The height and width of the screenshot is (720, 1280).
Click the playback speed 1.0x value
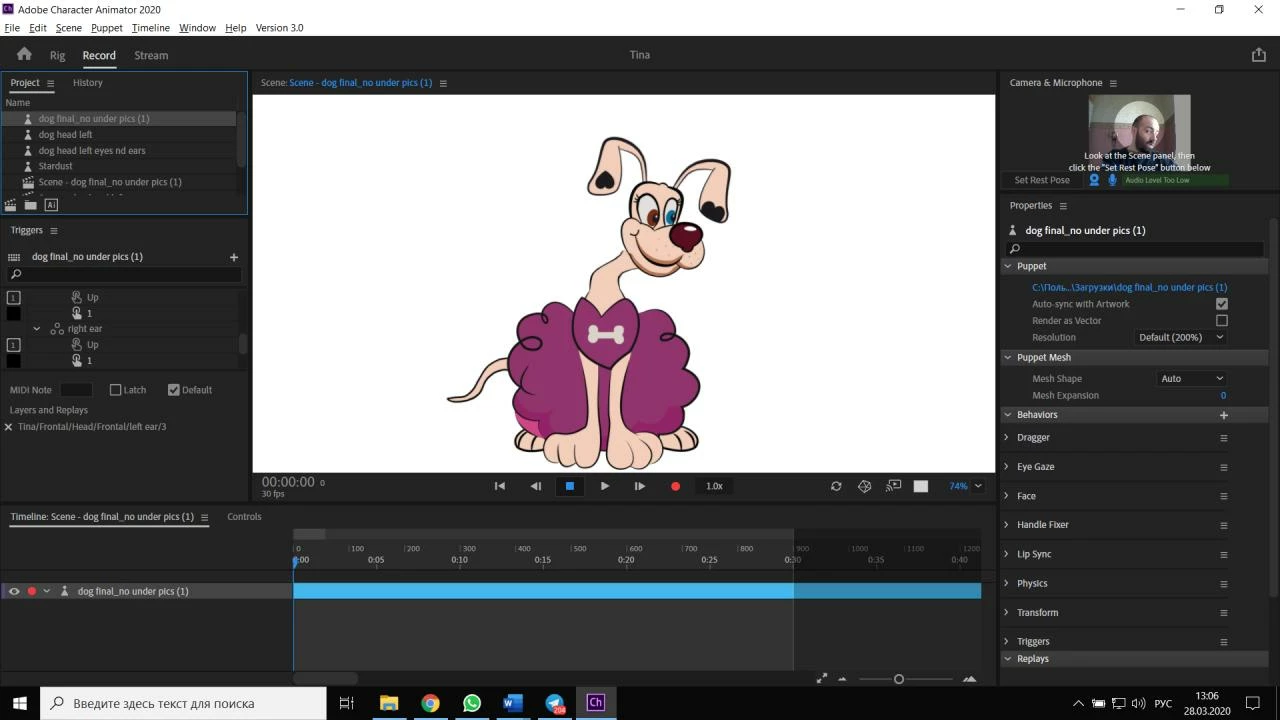[714, 486]
